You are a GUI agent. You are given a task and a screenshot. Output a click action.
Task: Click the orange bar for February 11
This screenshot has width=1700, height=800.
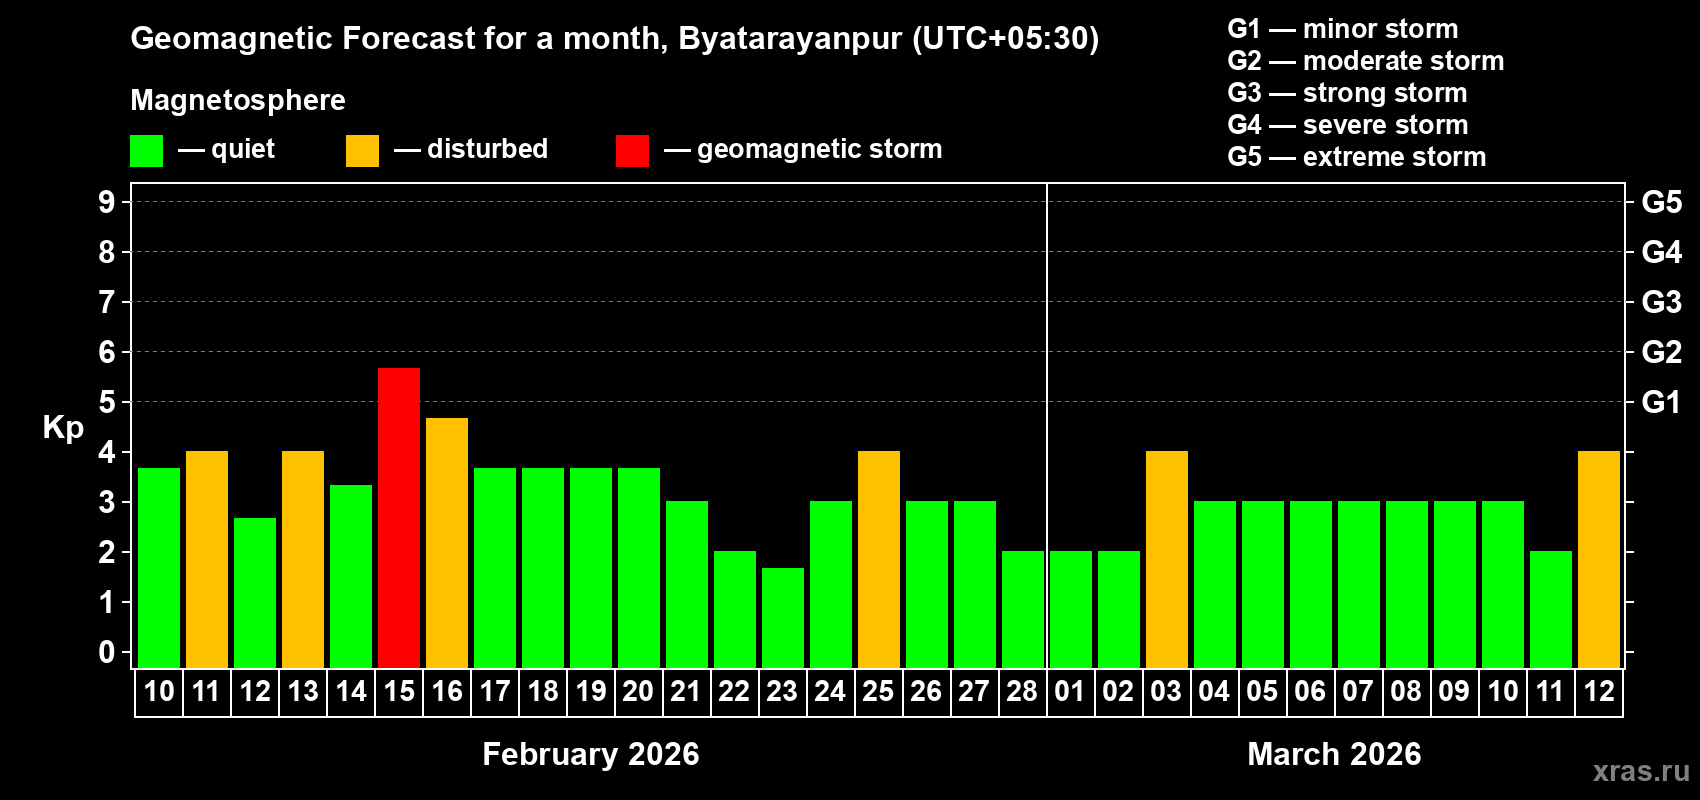click(207, 560)
